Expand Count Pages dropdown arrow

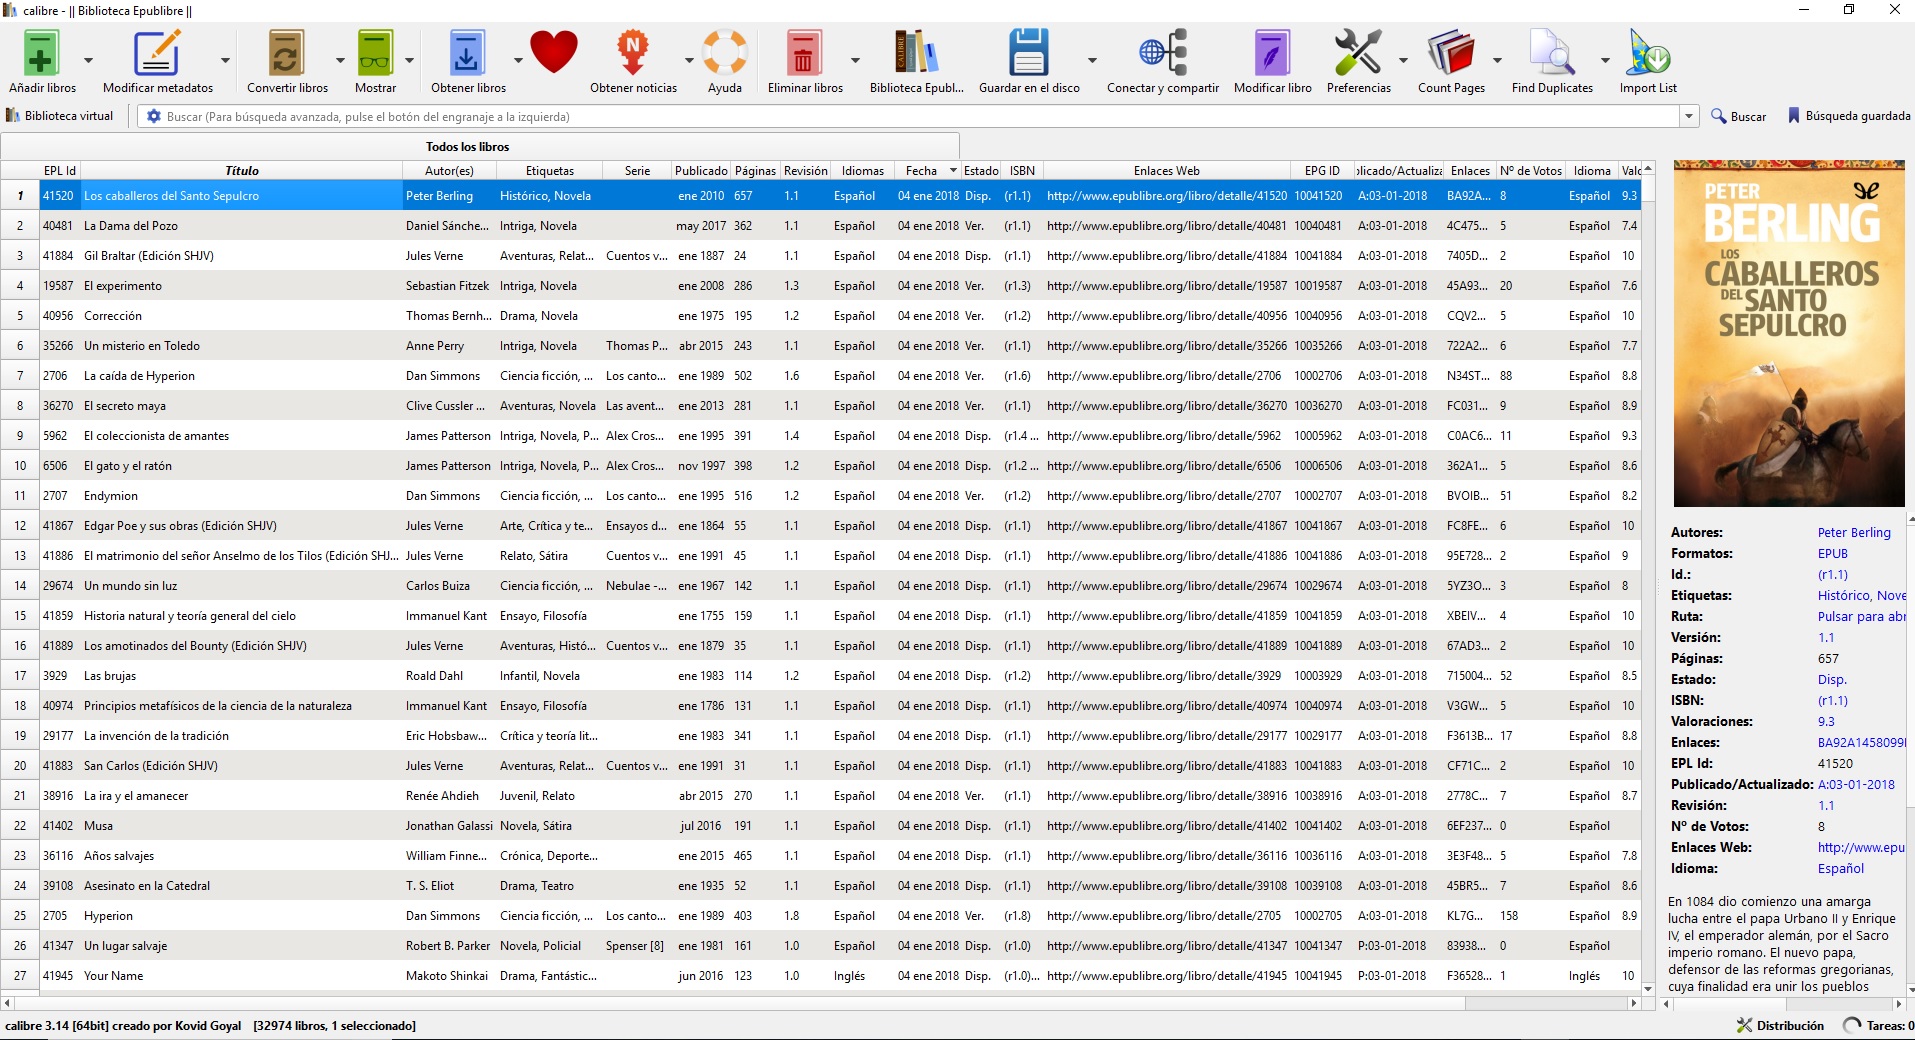pyautogui.click(x=1497, y=60)
